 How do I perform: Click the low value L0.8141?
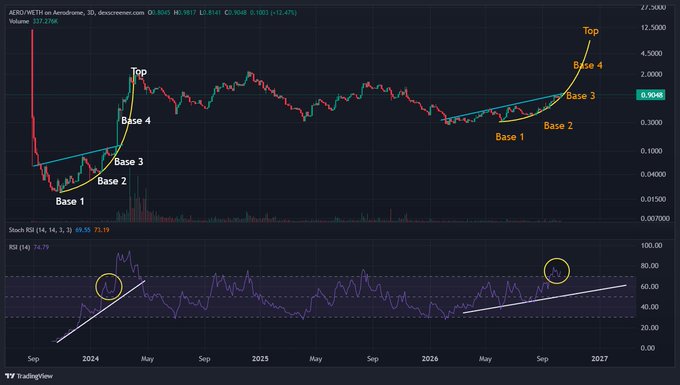coord(210,13)
